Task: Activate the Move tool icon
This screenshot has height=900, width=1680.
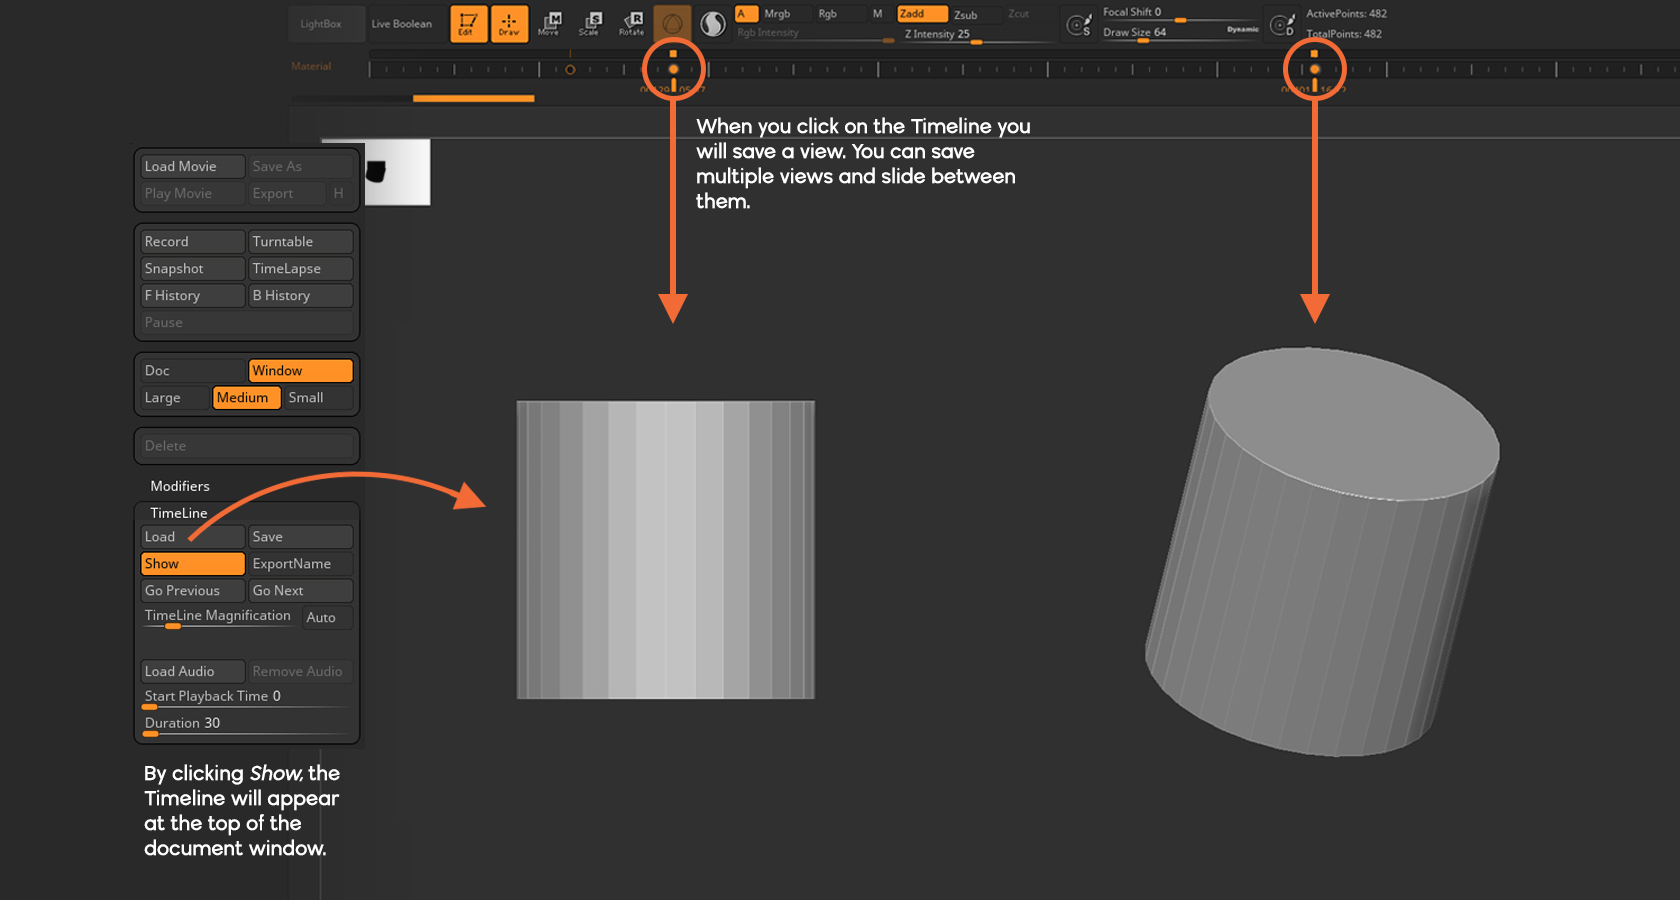Action: click(549, 23)
